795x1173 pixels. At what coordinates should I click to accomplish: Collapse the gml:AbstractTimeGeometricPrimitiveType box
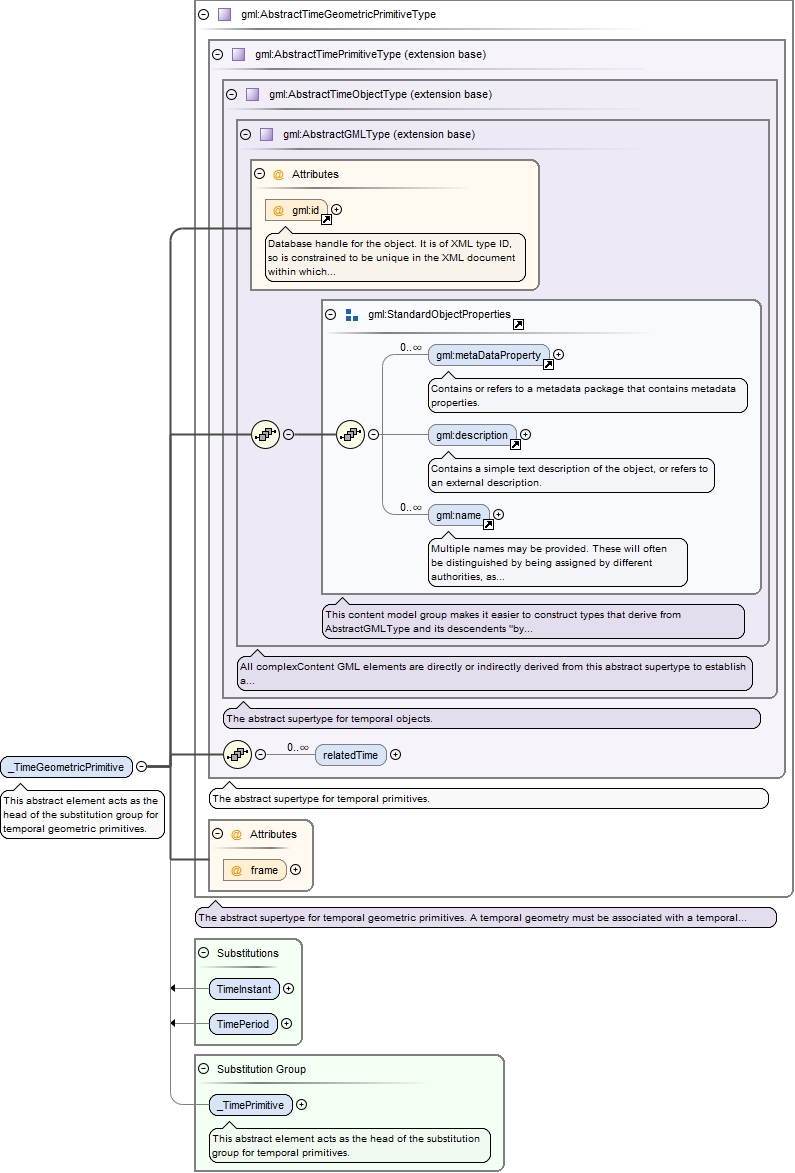pos(203,14)
